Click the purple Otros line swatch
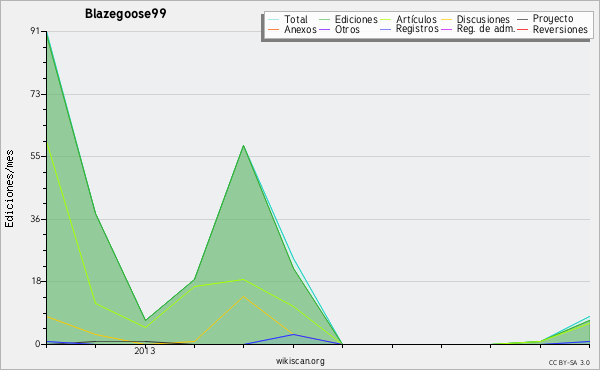 click(x=324, y=29)
